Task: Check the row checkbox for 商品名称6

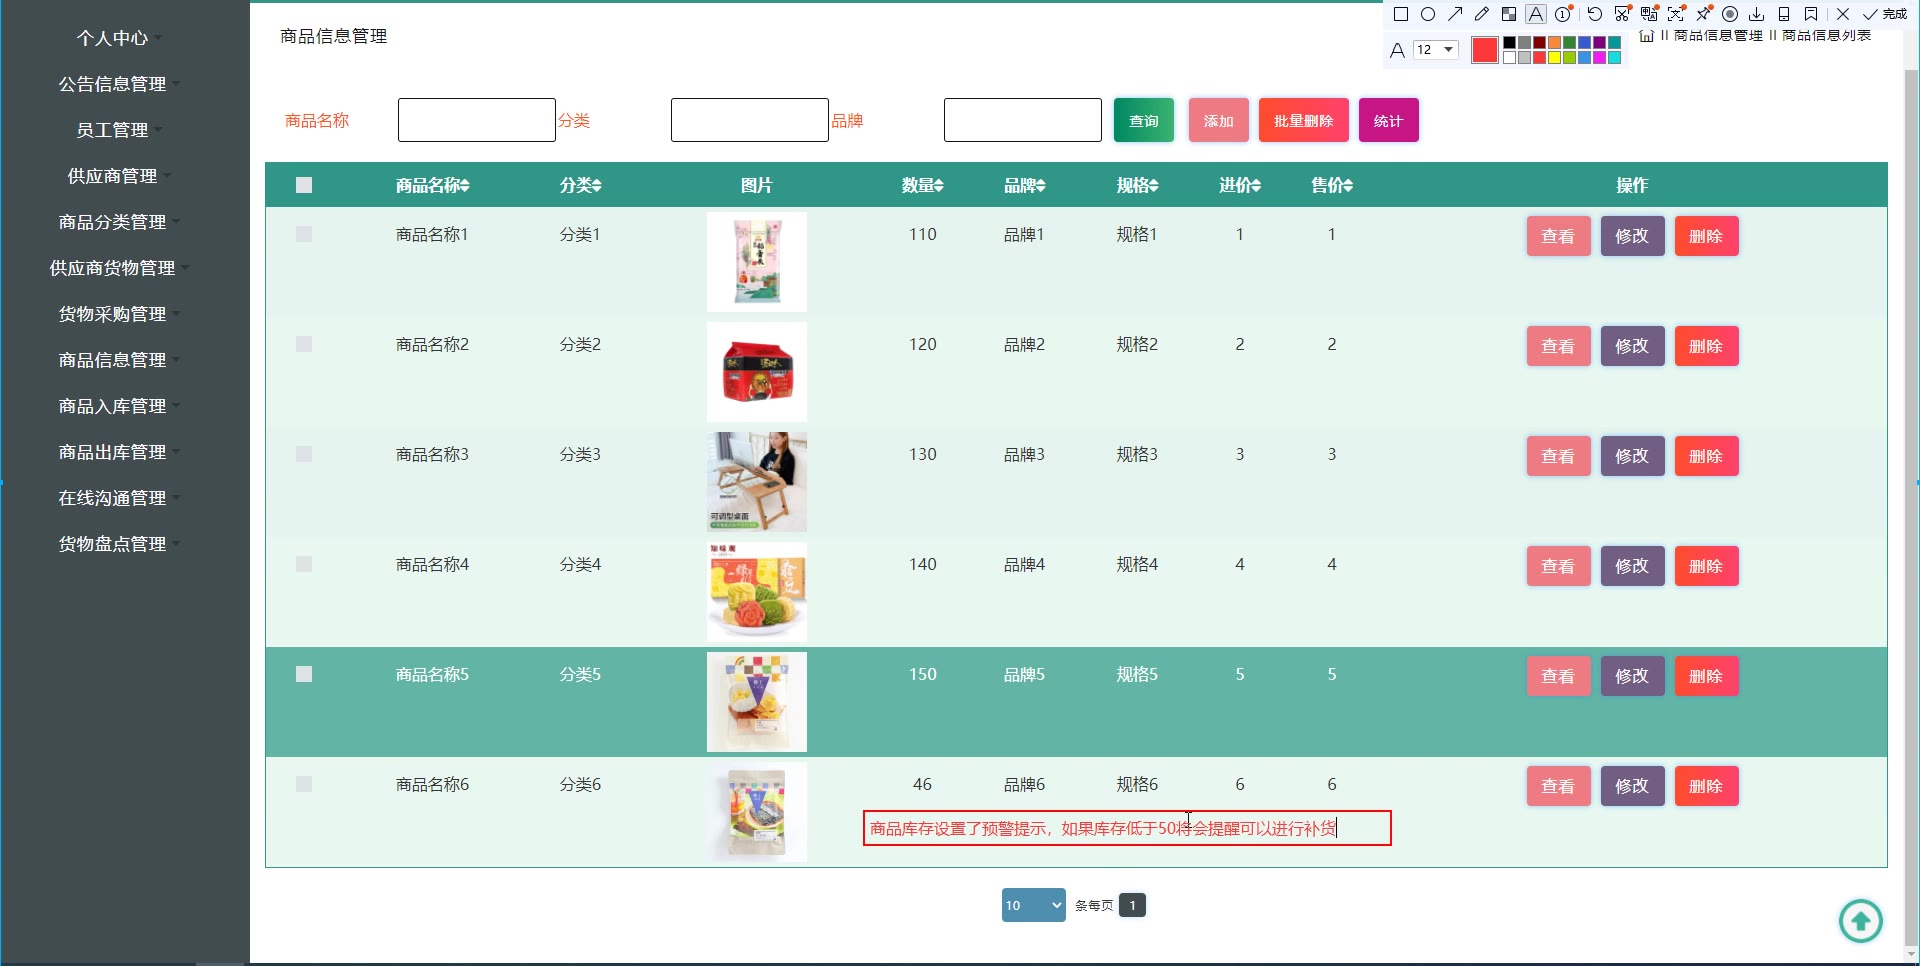Action: point(304,784)
